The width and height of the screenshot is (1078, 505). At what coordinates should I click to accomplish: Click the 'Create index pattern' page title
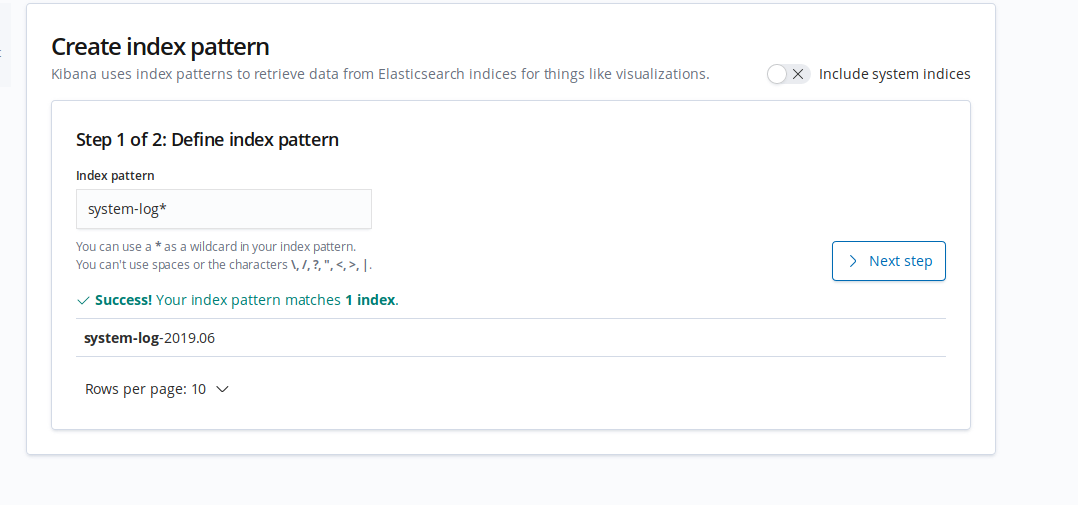point(160,47)
